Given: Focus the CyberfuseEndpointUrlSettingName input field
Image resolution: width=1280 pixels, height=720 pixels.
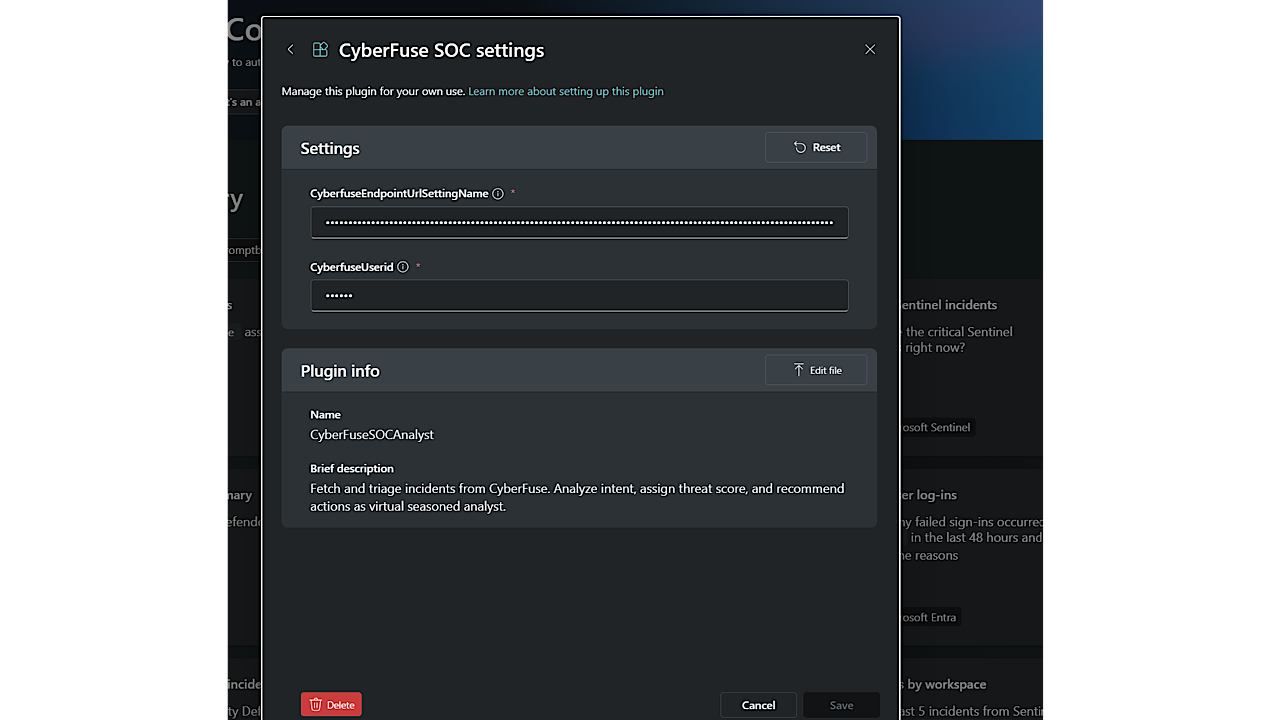Looking at the screenshot, I should [x=579, y=222].
